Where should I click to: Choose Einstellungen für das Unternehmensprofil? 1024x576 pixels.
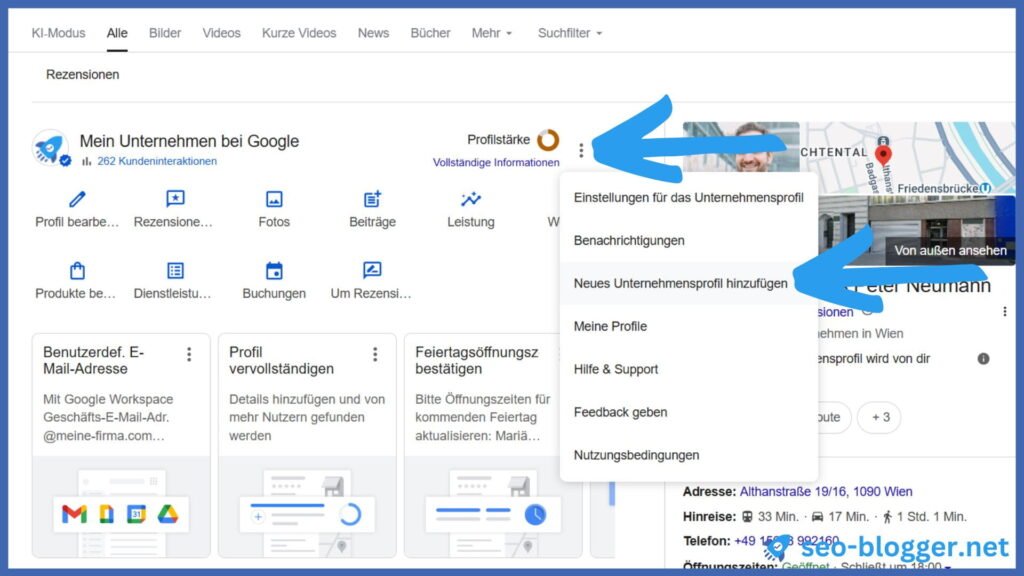point(688,198)
